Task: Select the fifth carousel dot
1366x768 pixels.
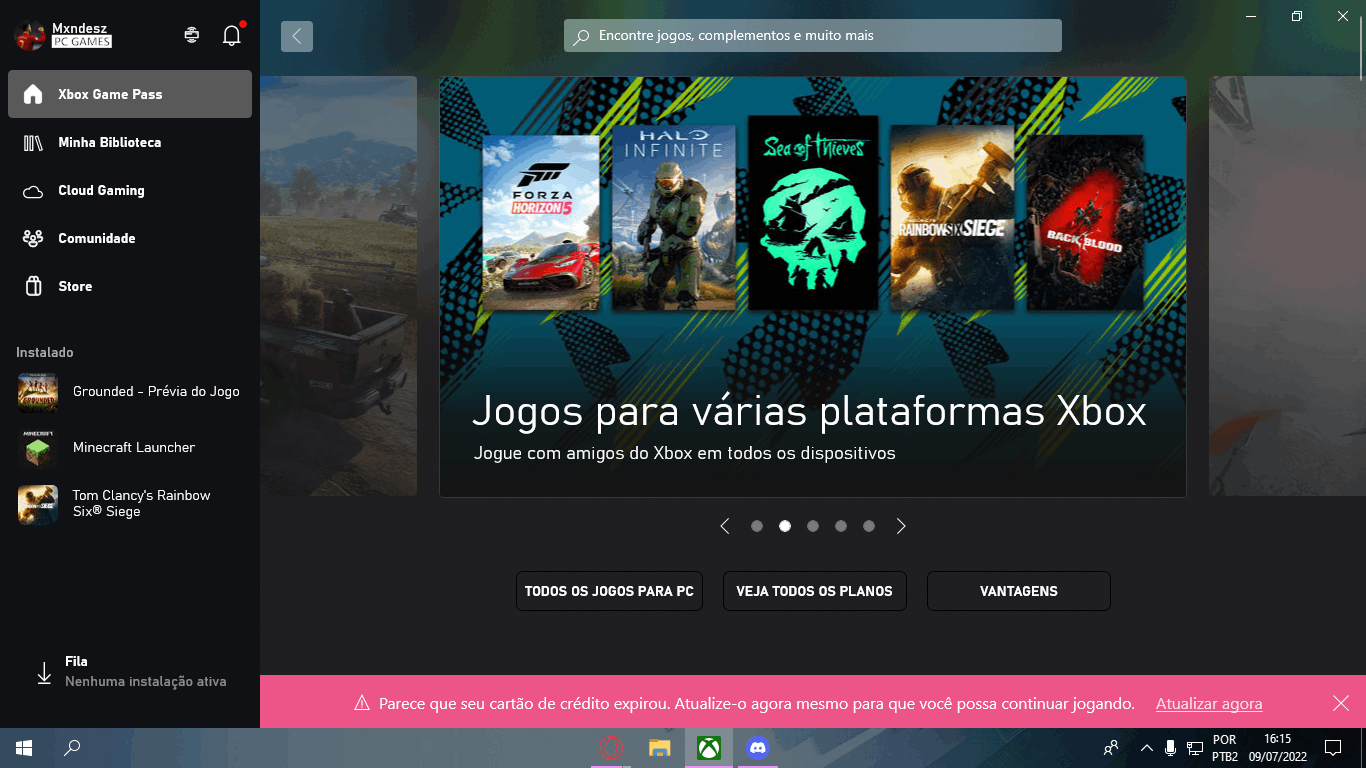Action: (x=869, y=526)
